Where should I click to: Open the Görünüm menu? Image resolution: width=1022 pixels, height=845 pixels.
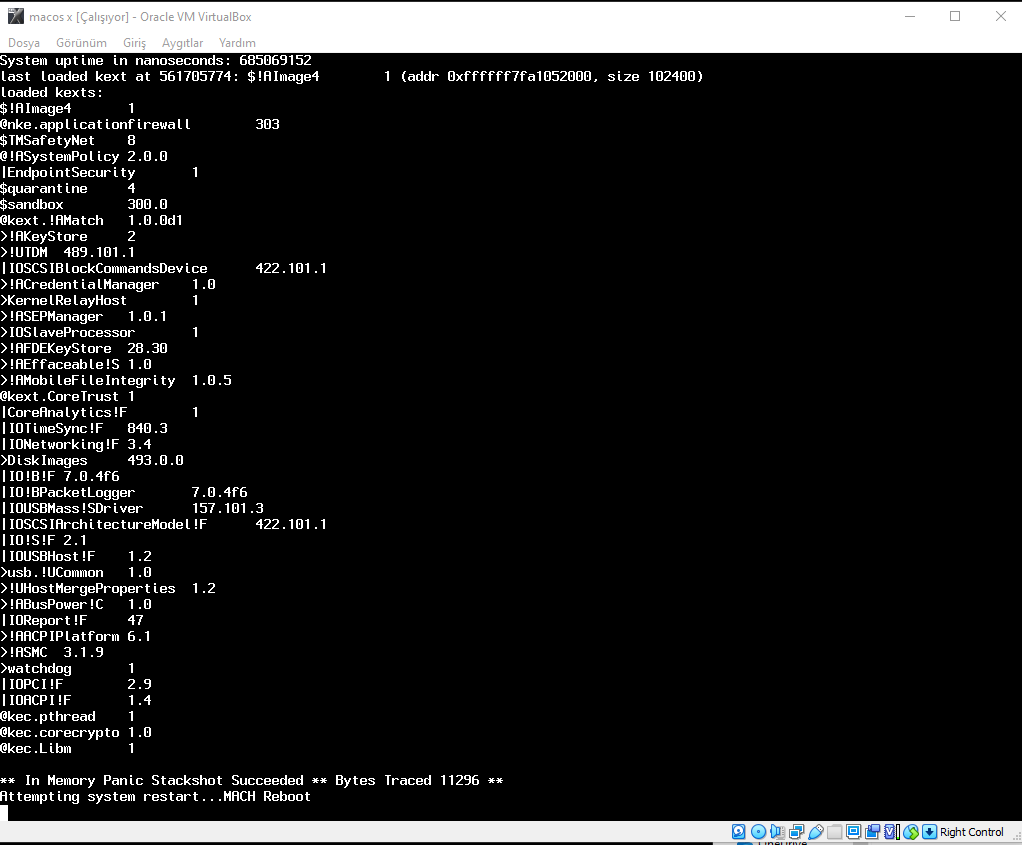click(81, 43)
